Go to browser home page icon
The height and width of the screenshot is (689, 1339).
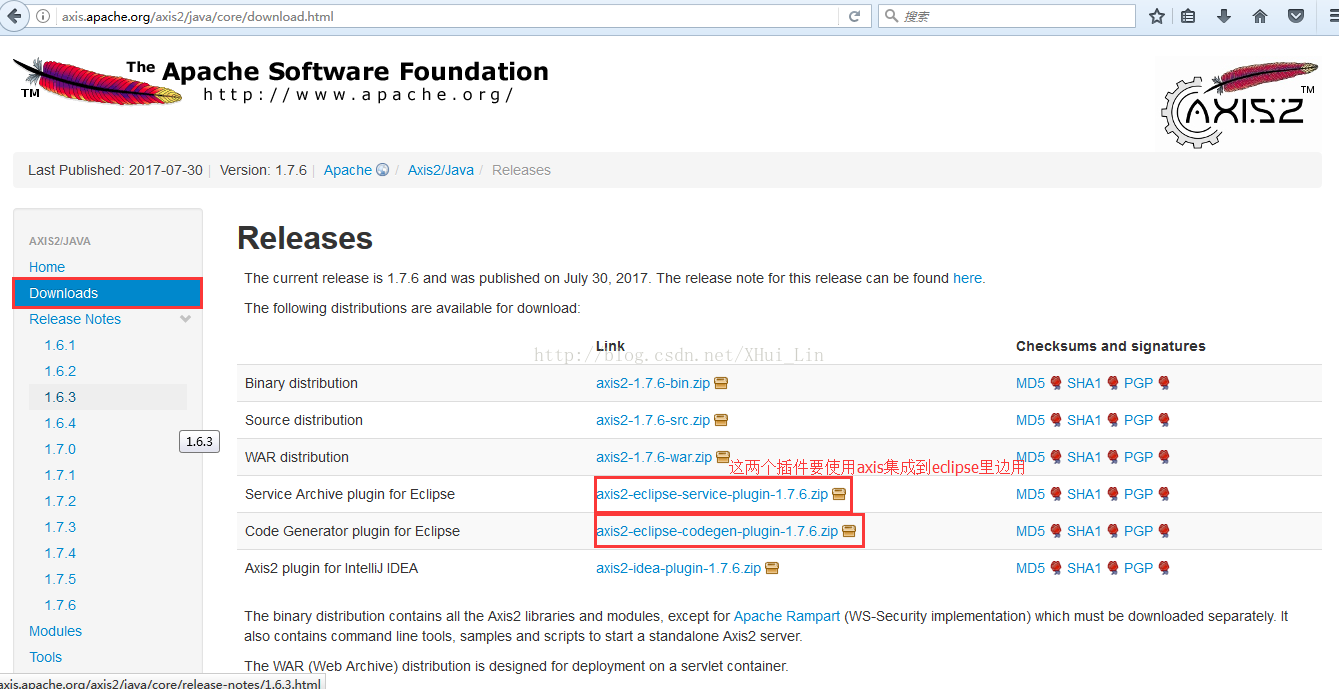tap(1260, 16)
